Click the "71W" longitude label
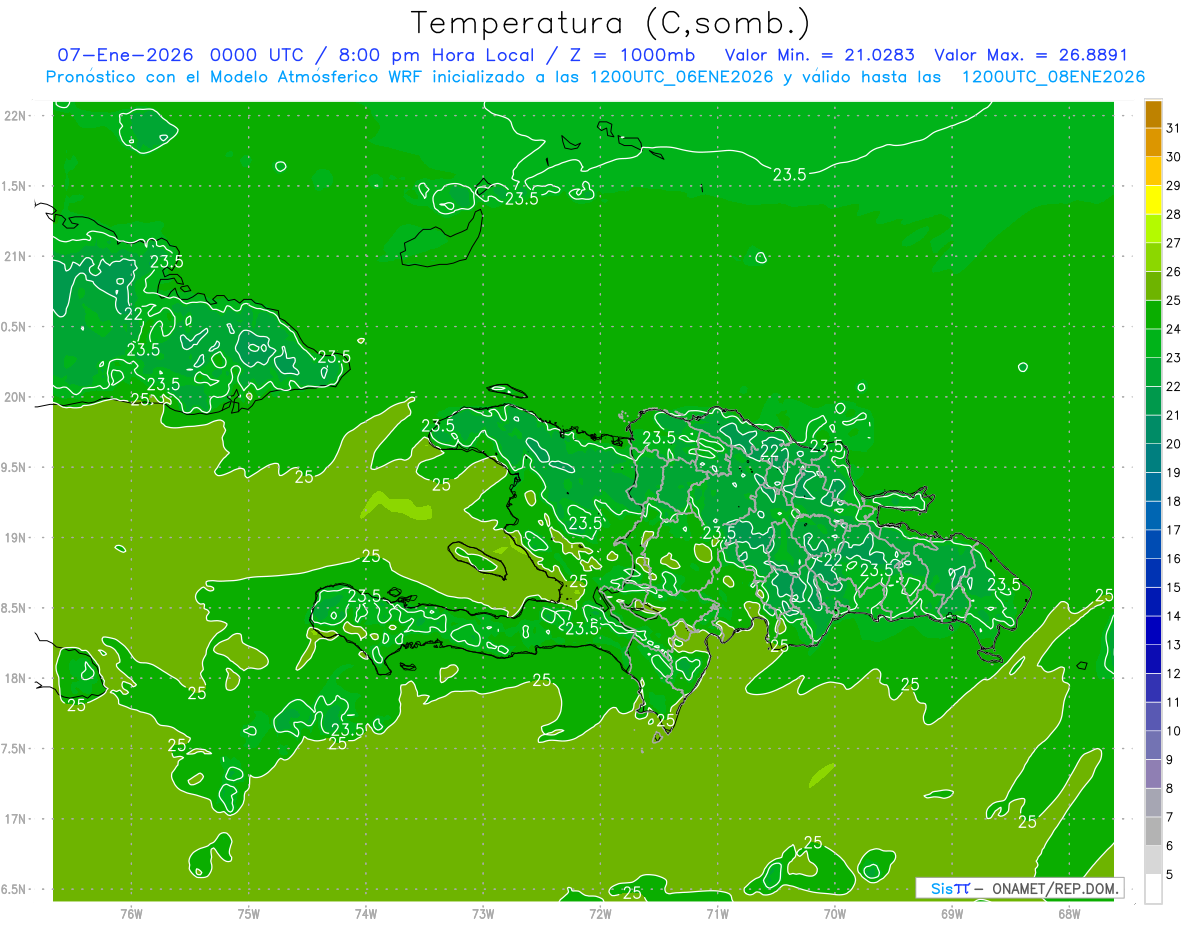 click(717, 914)
